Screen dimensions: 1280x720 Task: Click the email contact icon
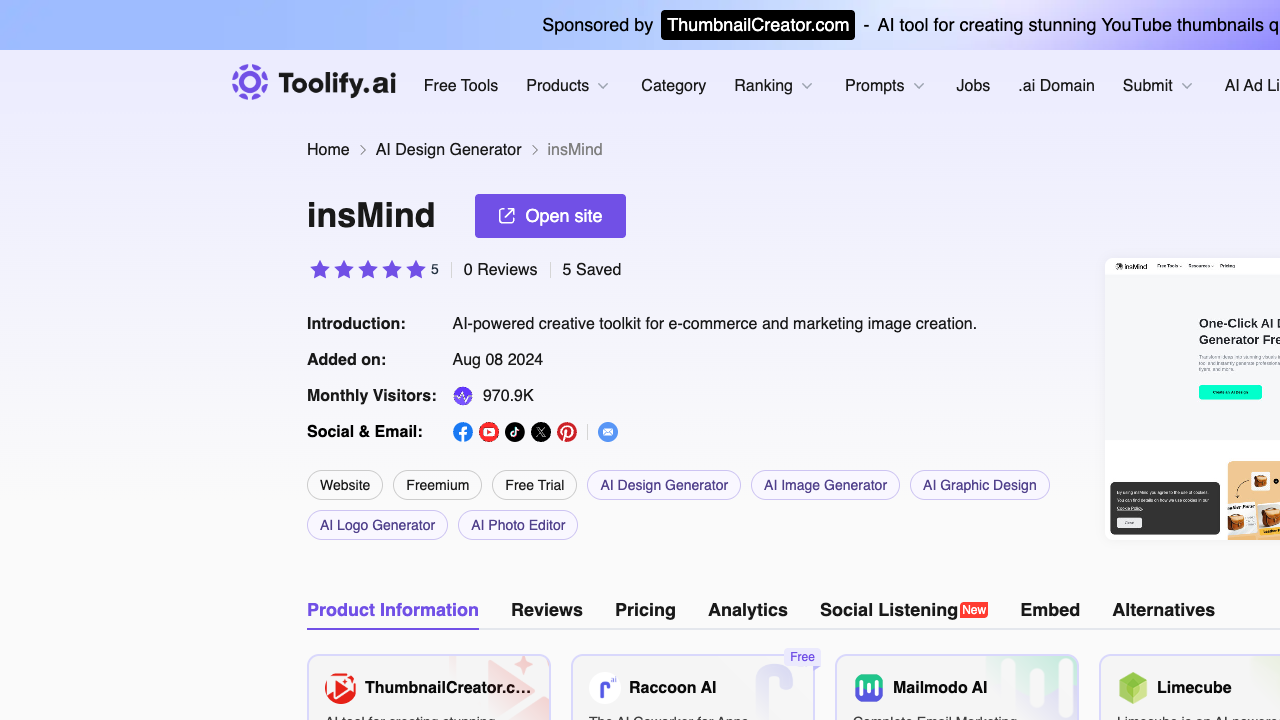(608, 432)
